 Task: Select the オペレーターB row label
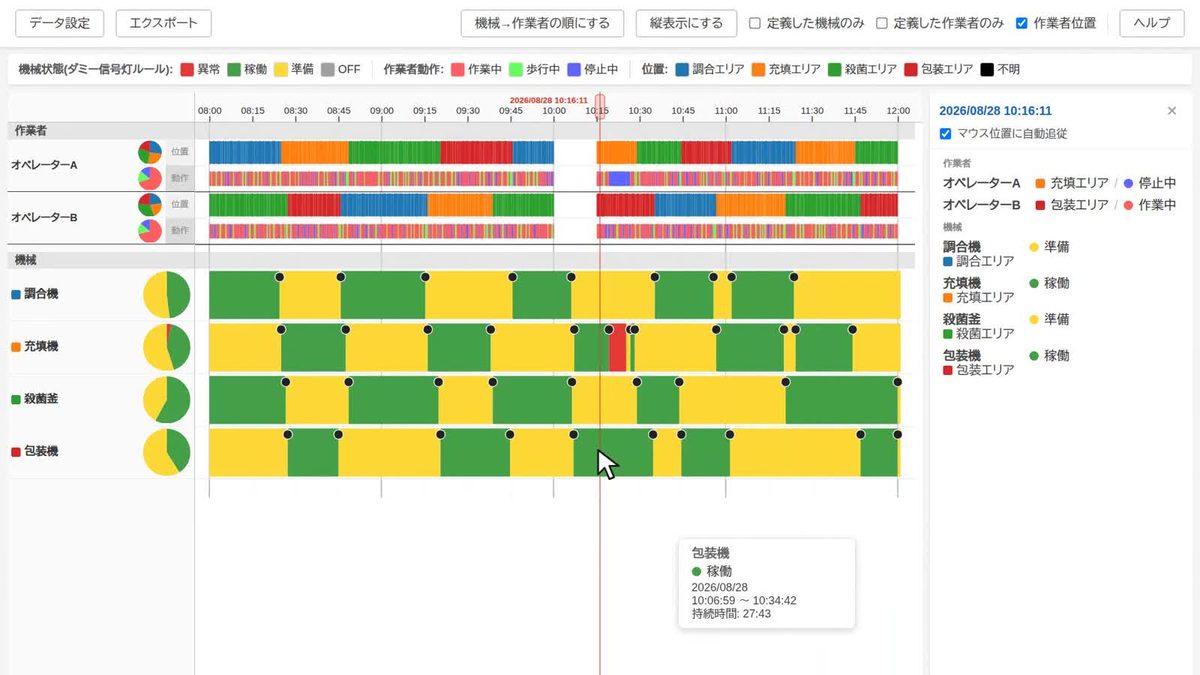(x=44, y=217)
